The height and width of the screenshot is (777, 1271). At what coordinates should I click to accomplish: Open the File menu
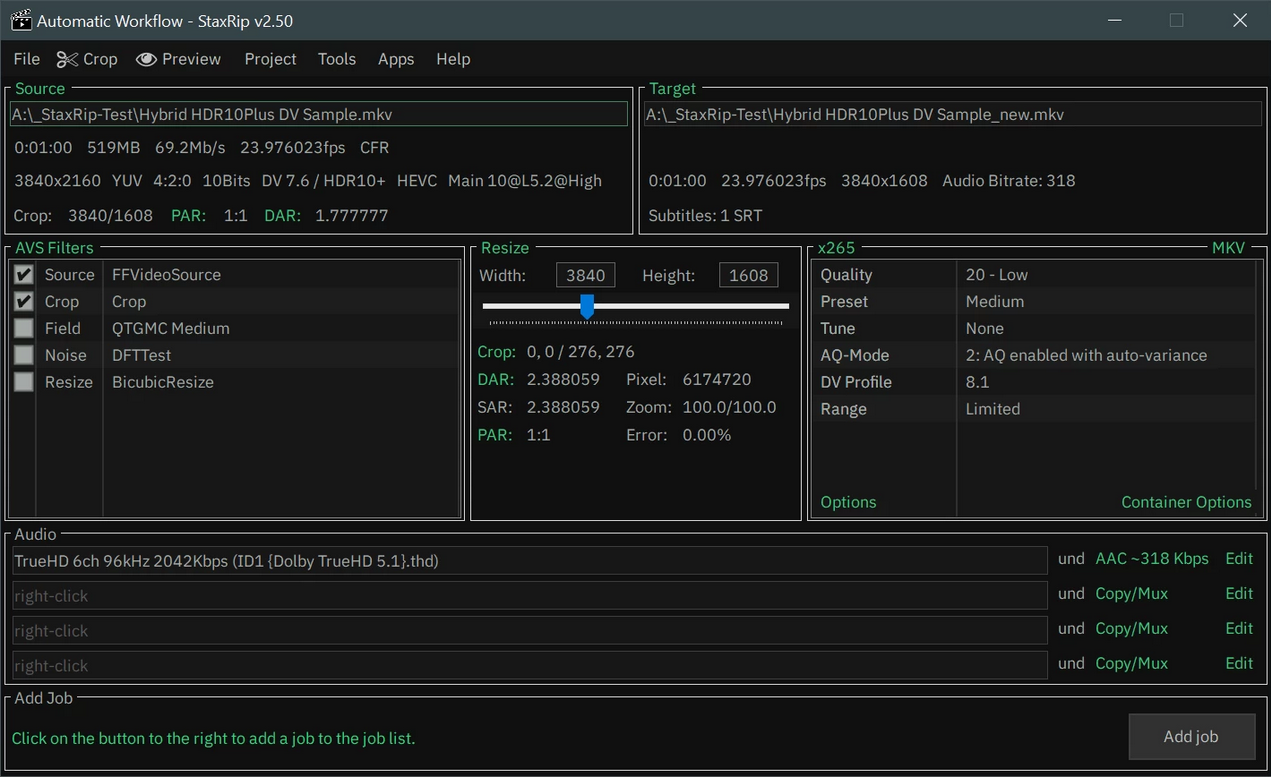click(x=27, y=60)
